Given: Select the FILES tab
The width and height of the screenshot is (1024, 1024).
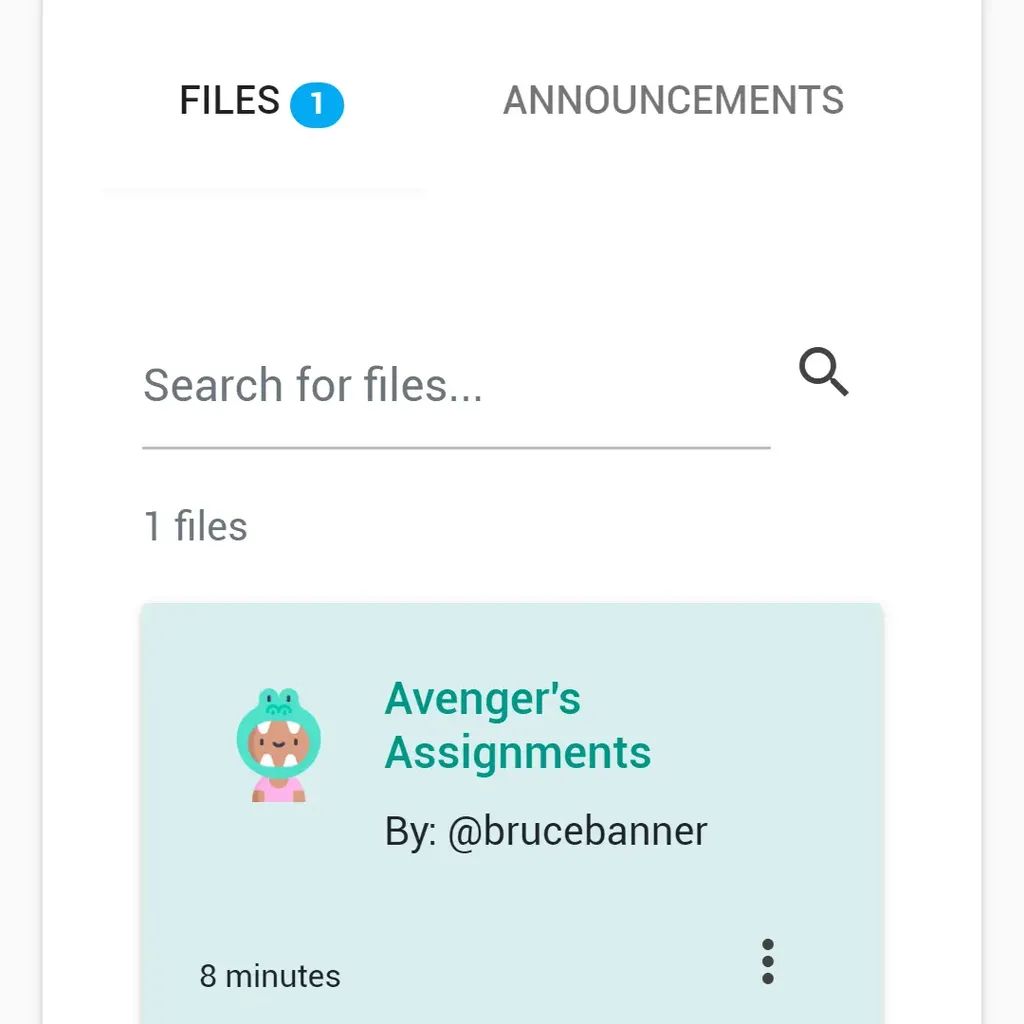Looking at the screenshot, I should (229, 100).
